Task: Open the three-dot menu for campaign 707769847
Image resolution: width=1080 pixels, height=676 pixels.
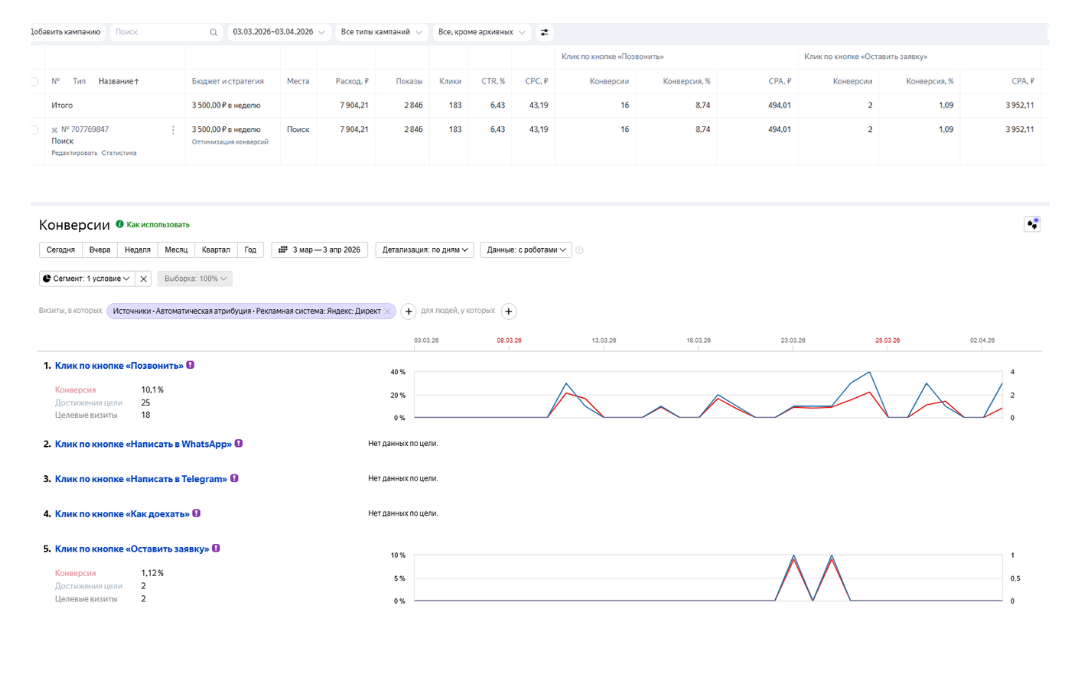Action: [x=173, y=130]
